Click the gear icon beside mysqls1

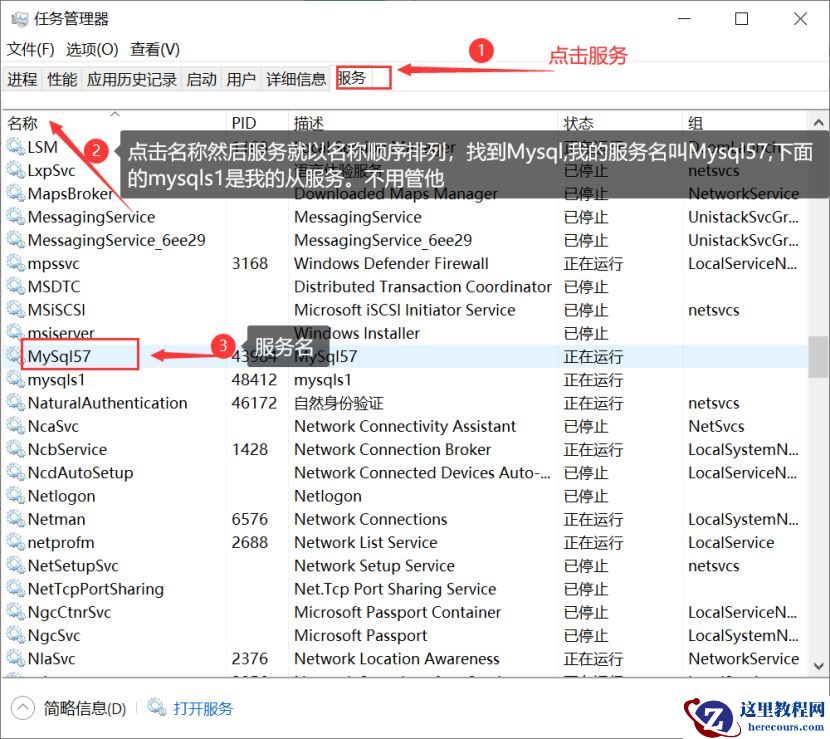pos(15,380)
